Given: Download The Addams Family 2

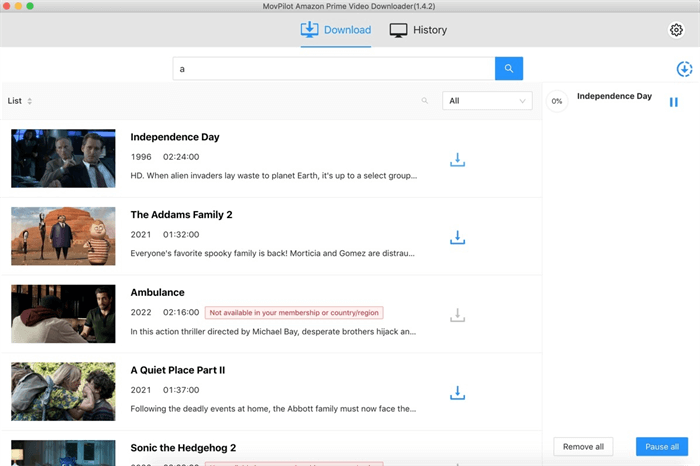Looking at the screenshot, I should tap(457, 237).
